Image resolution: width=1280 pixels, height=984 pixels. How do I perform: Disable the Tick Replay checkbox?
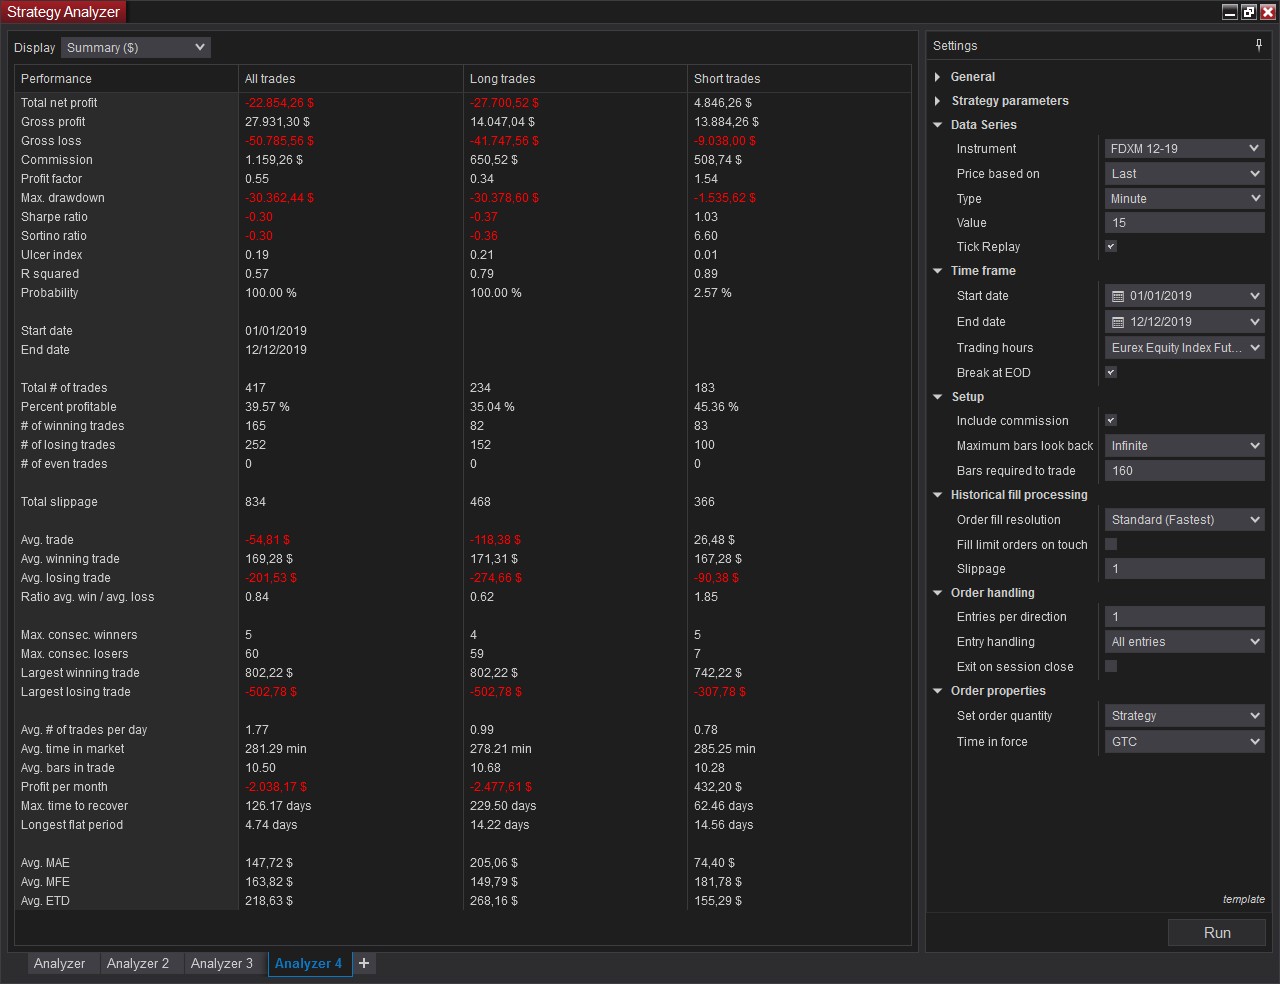[x=1111, y=246]
